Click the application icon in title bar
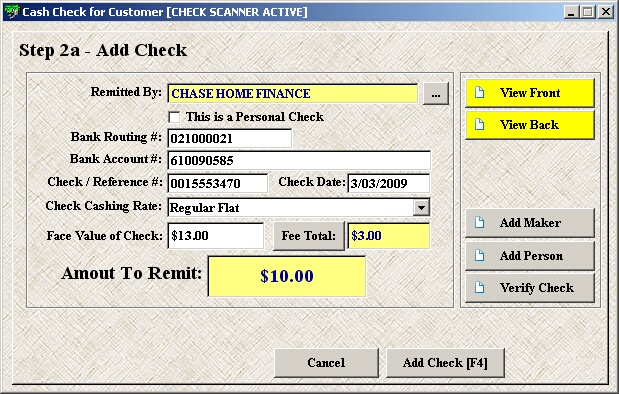Image resolution: width=619 pixels, height=394 pixels. click(x=12, y=11)
